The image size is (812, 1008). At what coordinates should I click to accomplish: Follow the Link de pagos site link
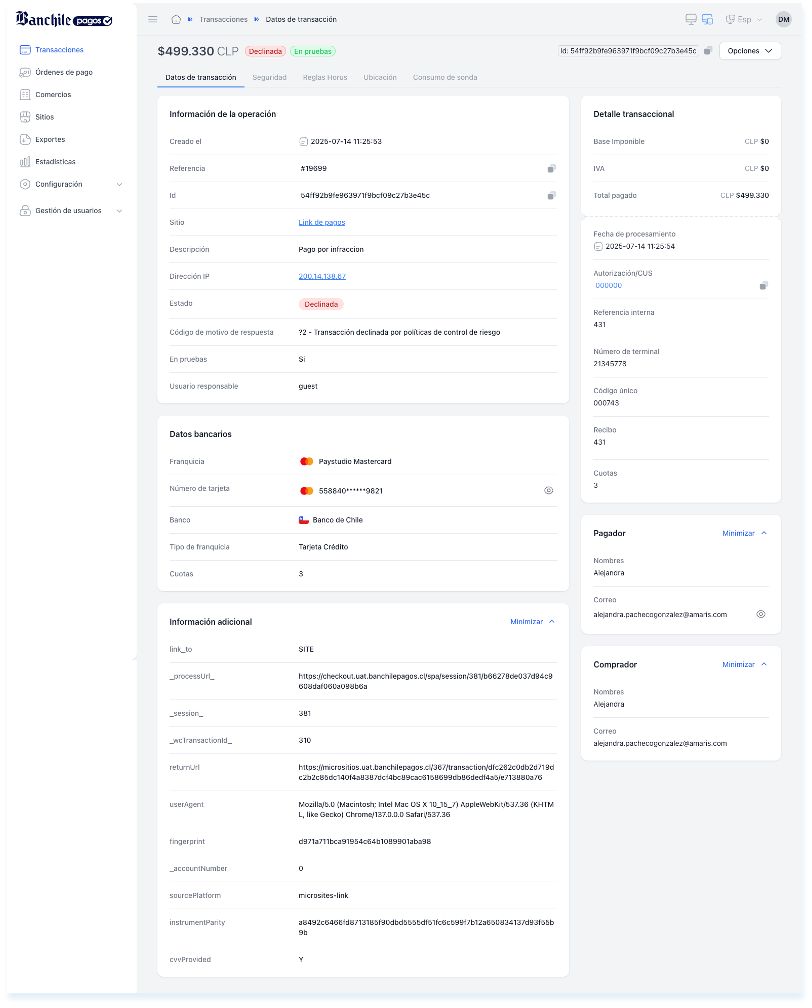[321, 222]
